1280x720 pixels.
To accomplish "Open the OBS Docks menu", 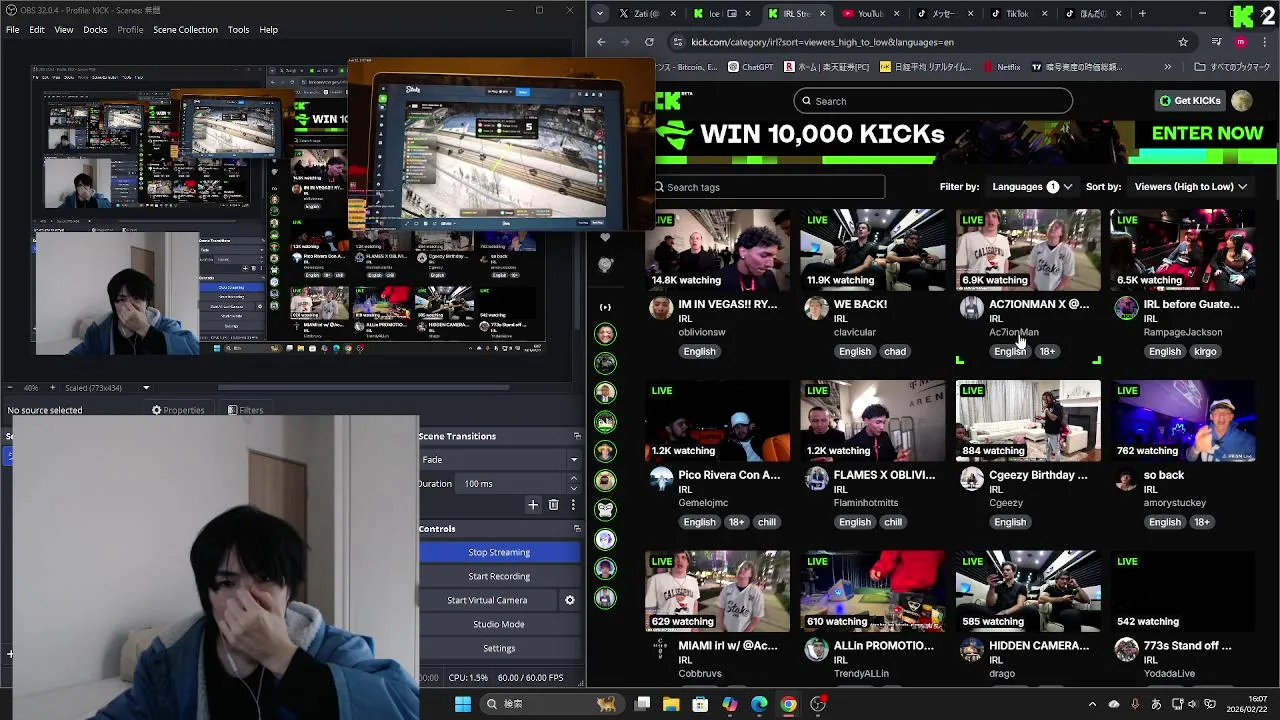I will point(95,30).
